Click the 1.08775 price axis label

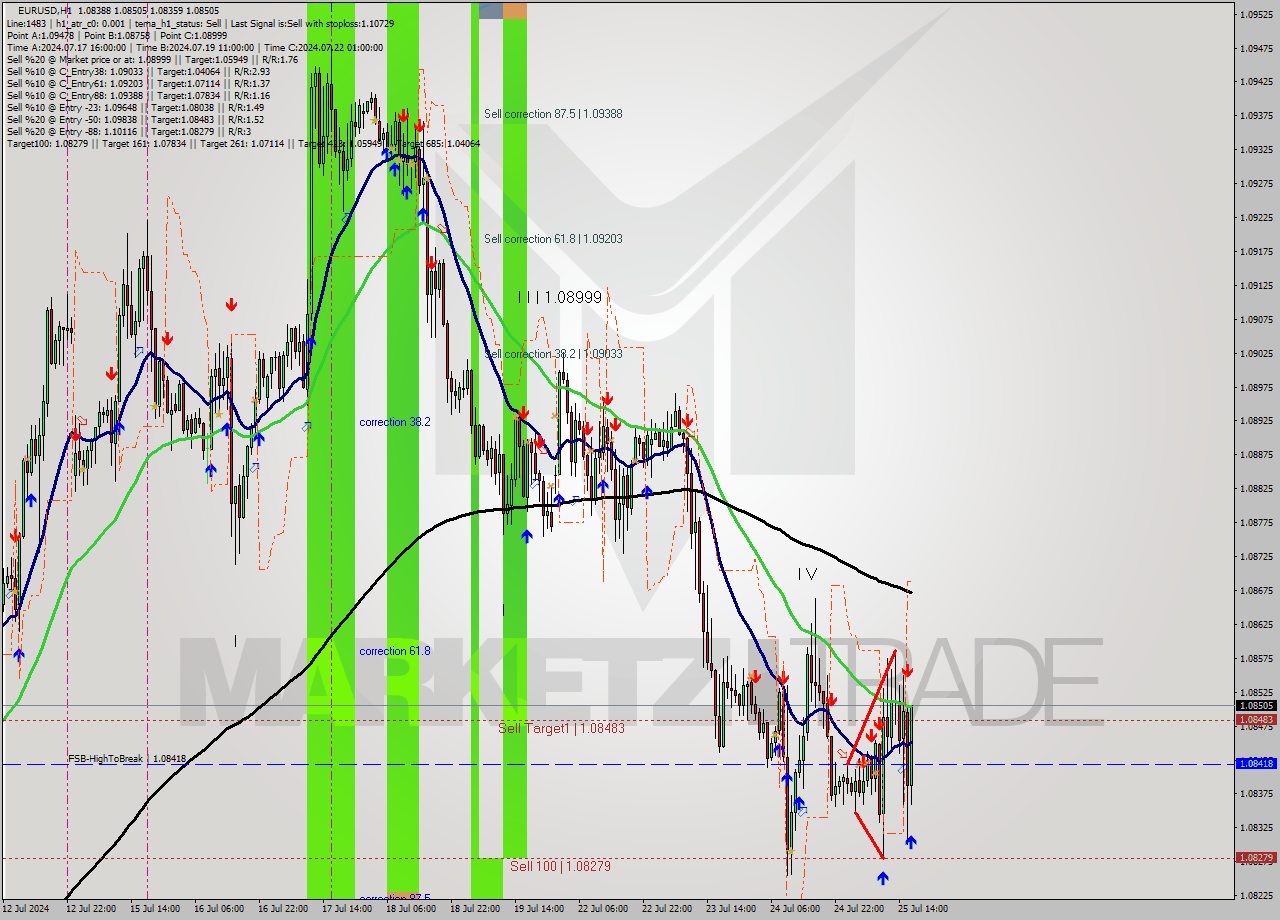[1256, 522]
